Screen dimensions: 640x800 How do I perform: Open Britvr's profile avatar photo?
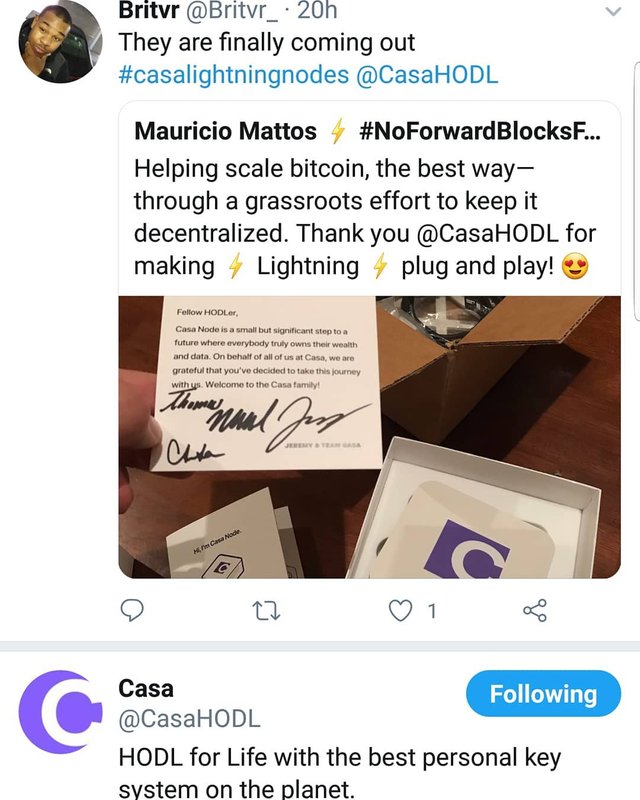[x=60, y=41]
